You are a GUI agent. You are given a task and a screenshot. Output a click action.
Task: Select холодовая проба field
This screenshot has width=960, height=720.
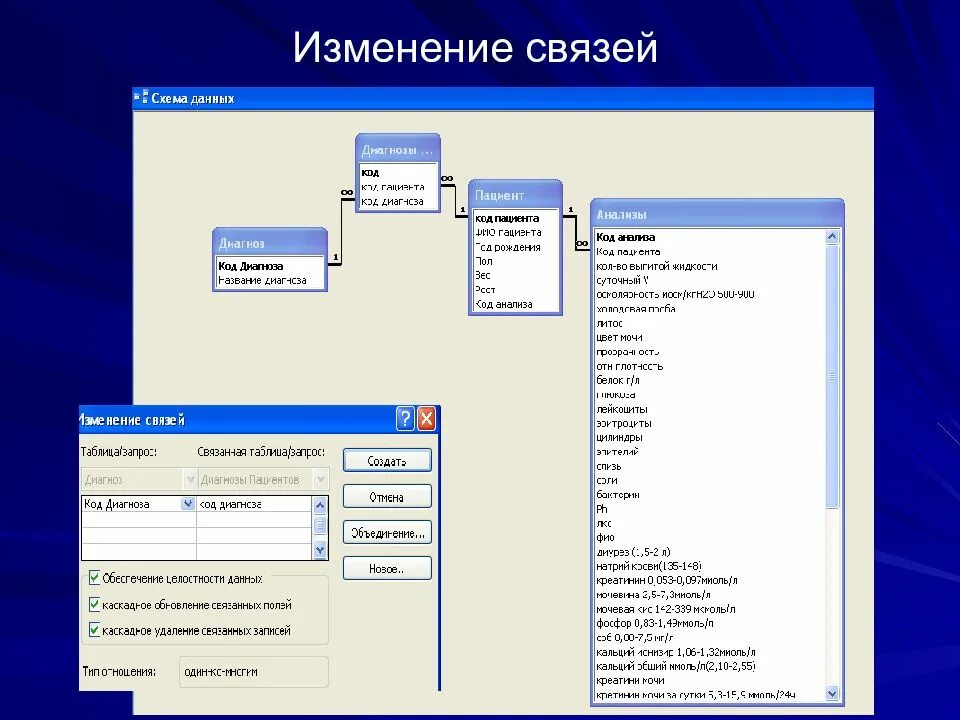[636, 309]
